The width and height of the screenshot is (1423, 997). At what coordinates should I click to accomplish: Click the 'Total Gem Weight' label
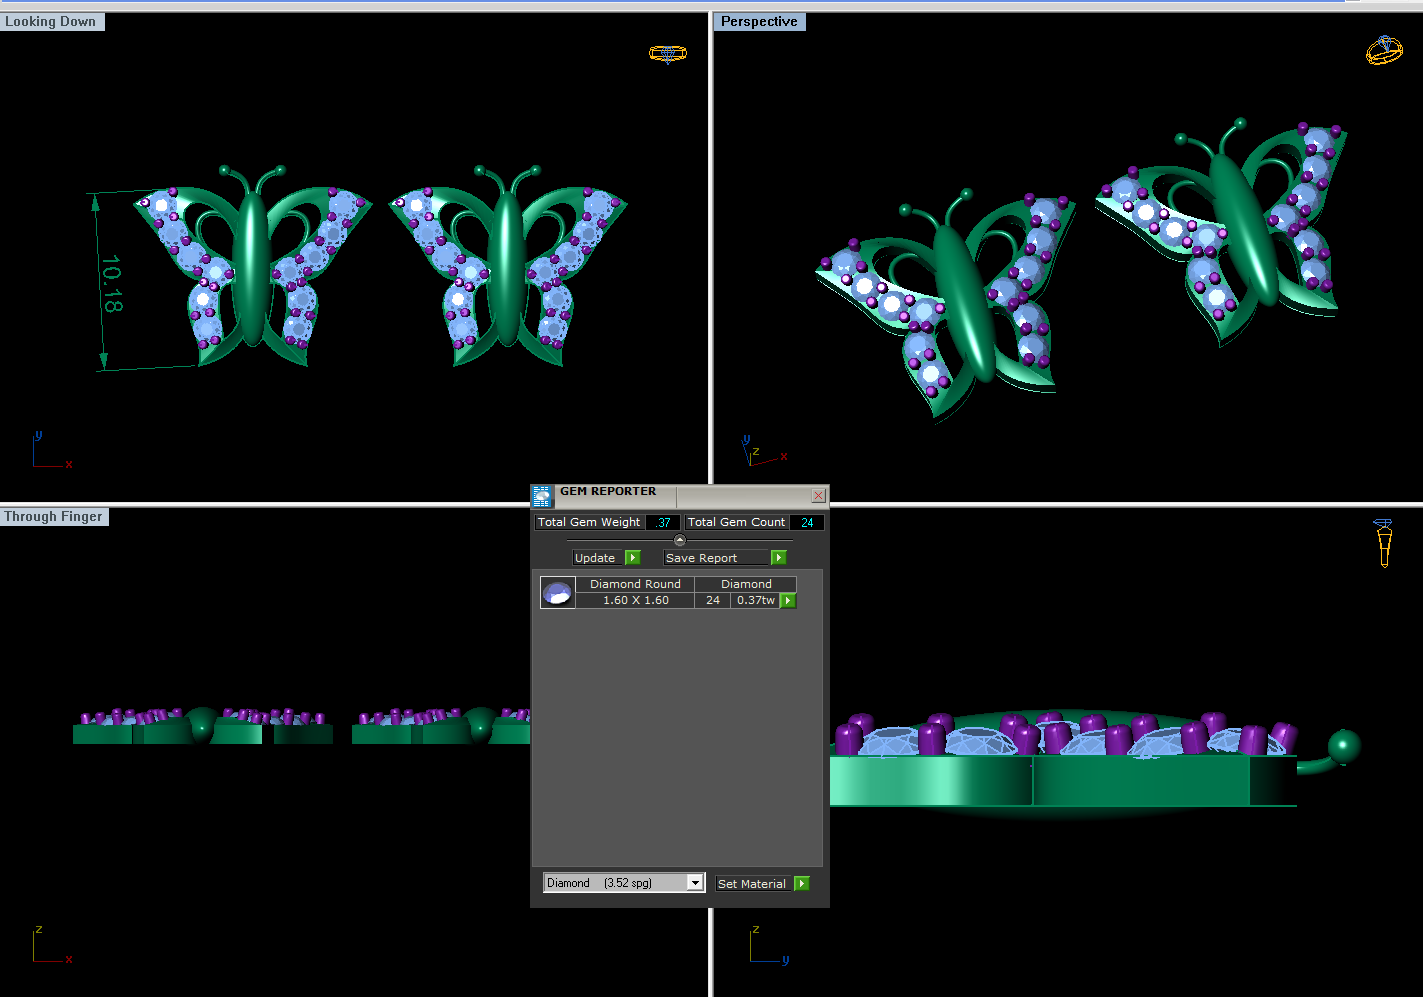(589, 522)
